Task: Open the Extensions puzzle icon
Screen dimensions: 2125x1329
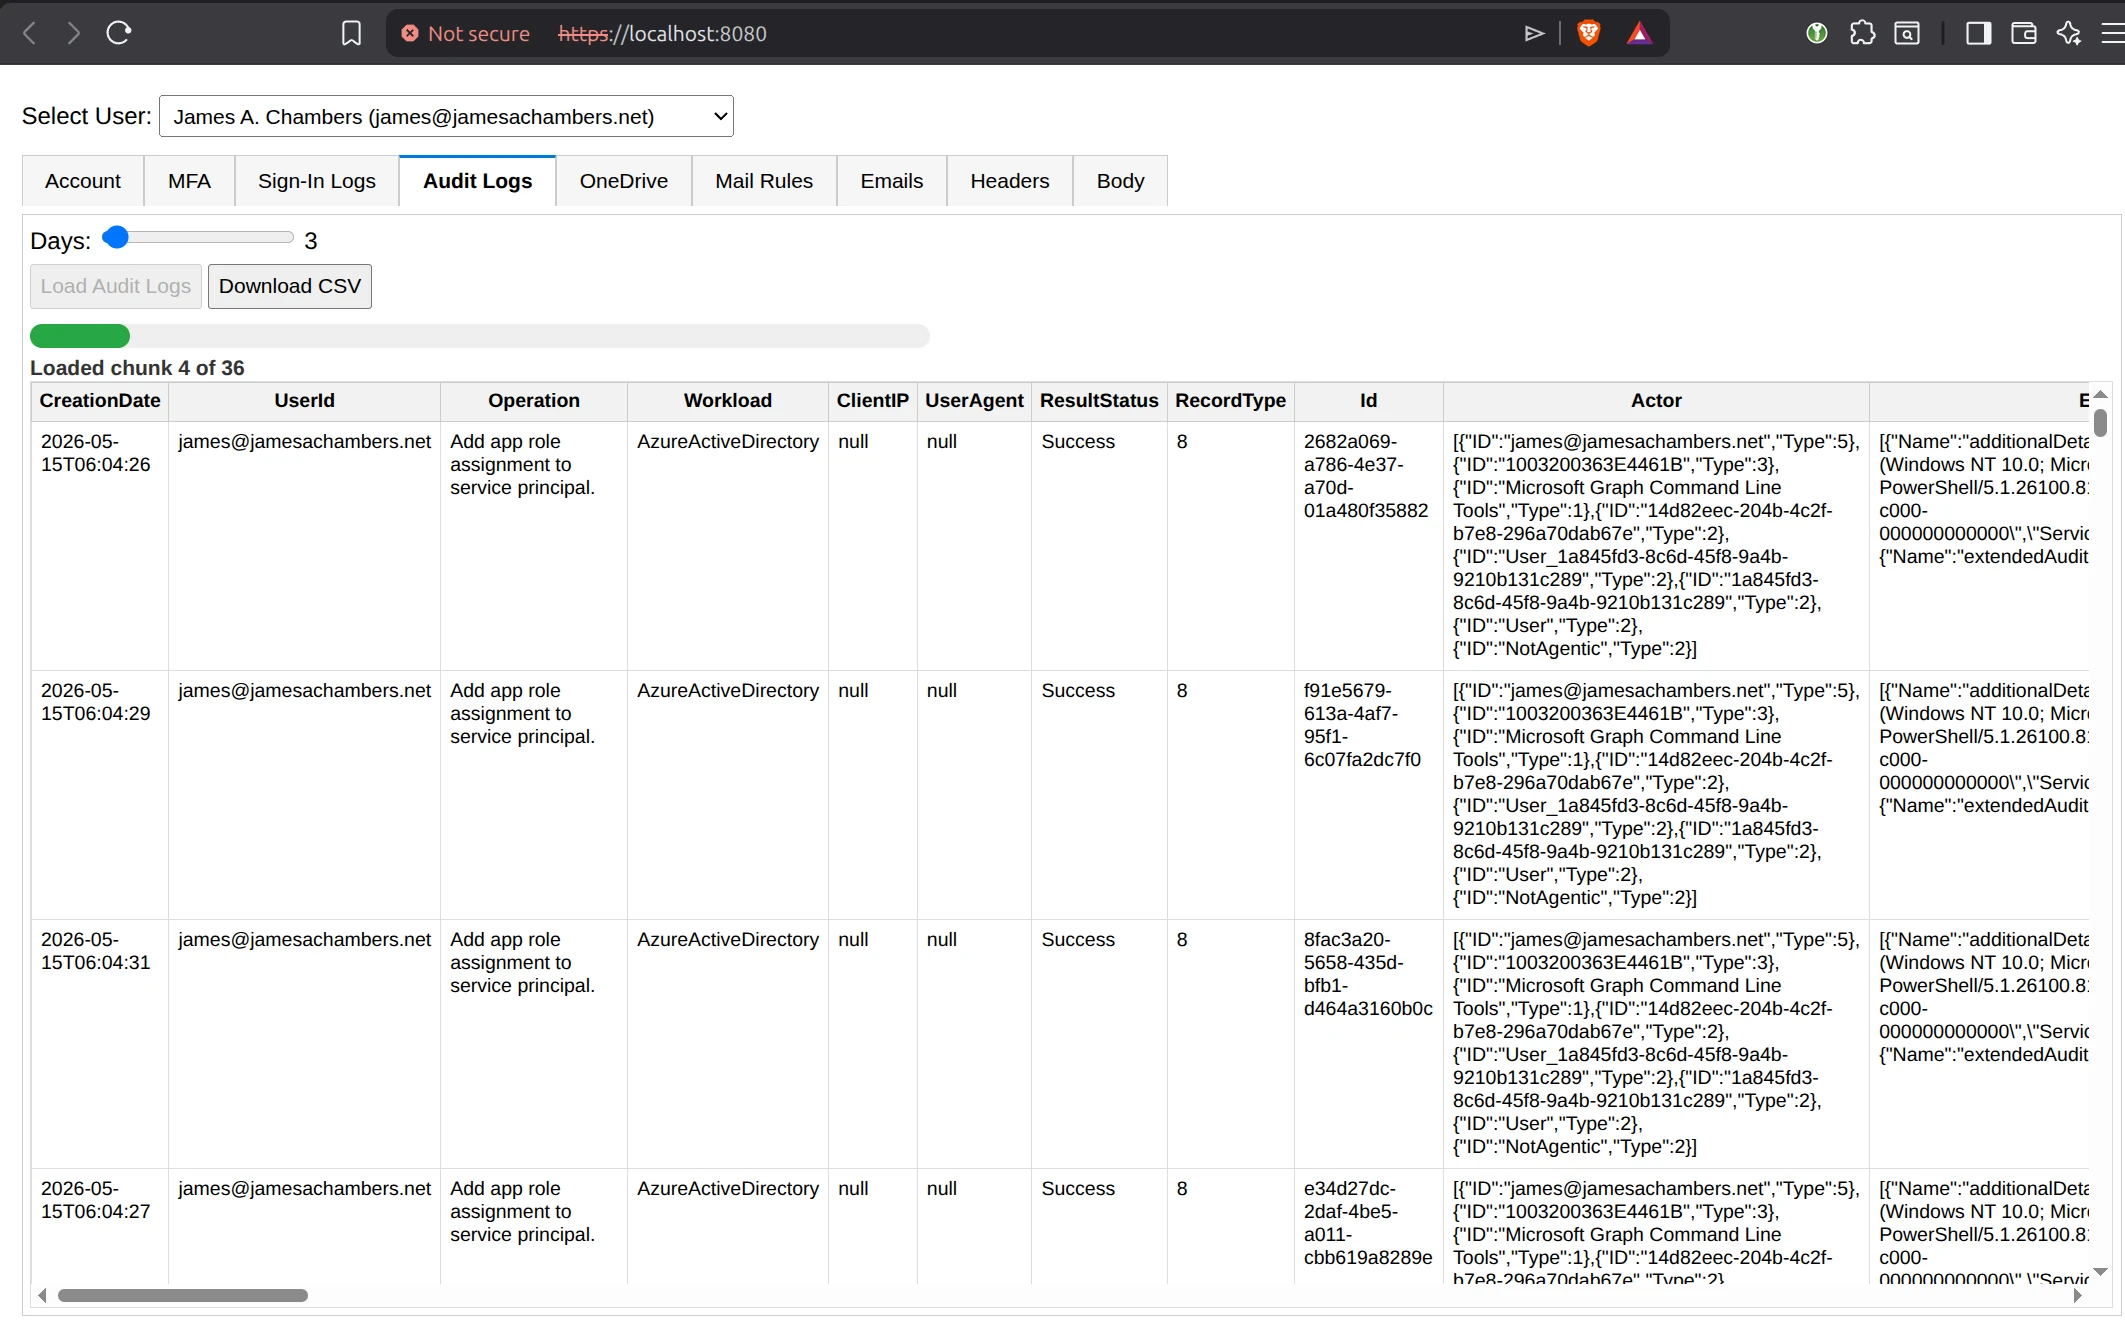Action: click(1862, 33)
